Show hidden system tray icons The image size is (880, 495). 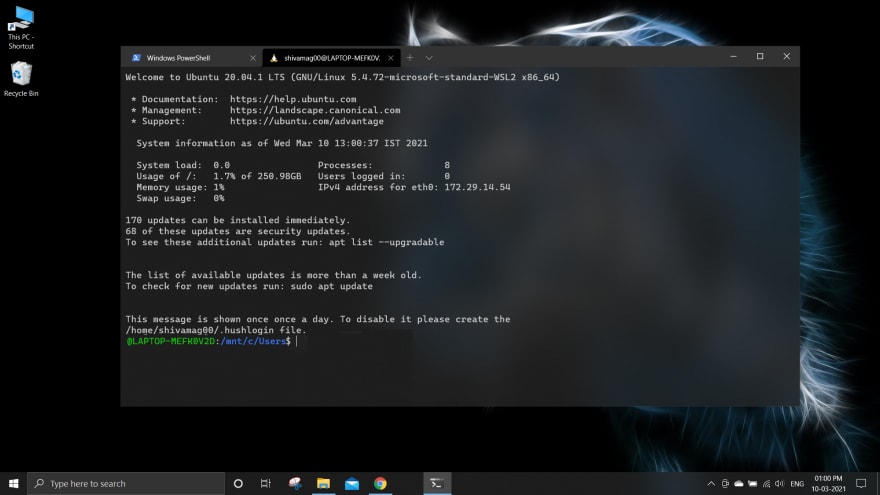pos(711,483)
